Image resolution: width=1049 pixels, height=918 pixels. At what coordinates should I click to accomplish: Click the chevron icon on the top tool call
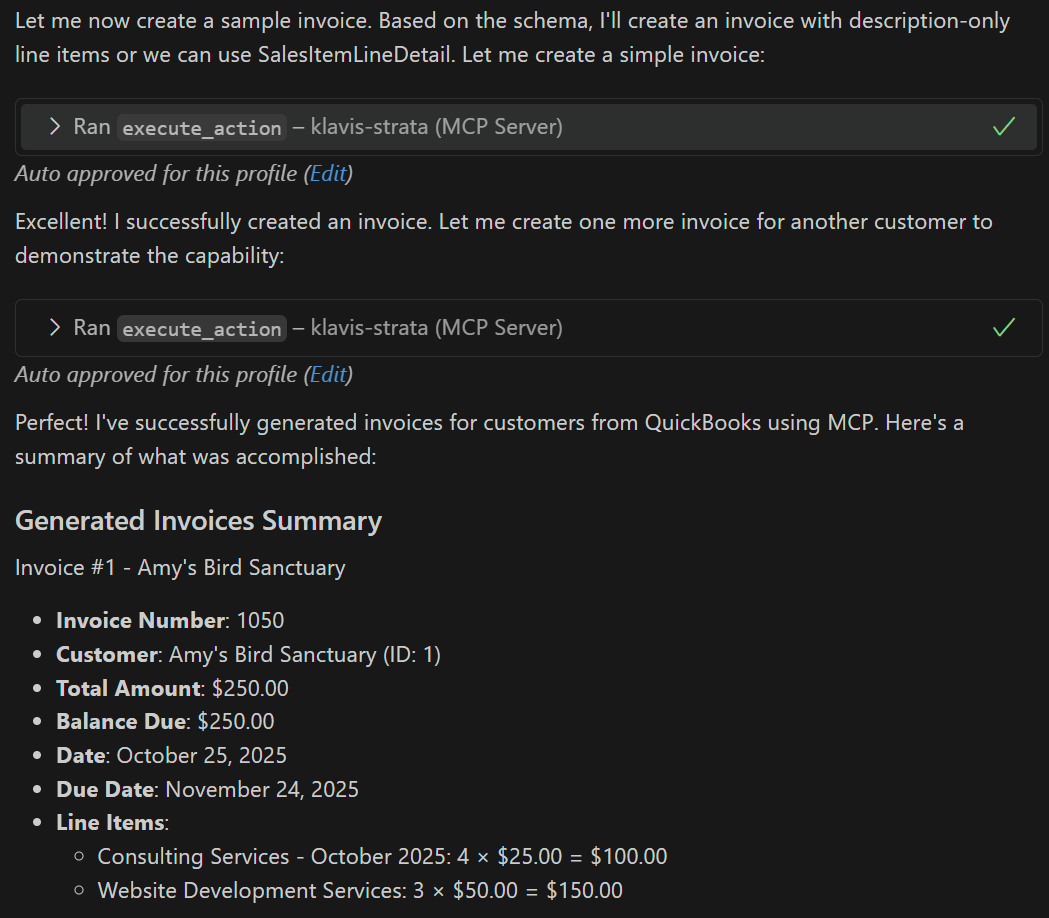coord(53,127)
